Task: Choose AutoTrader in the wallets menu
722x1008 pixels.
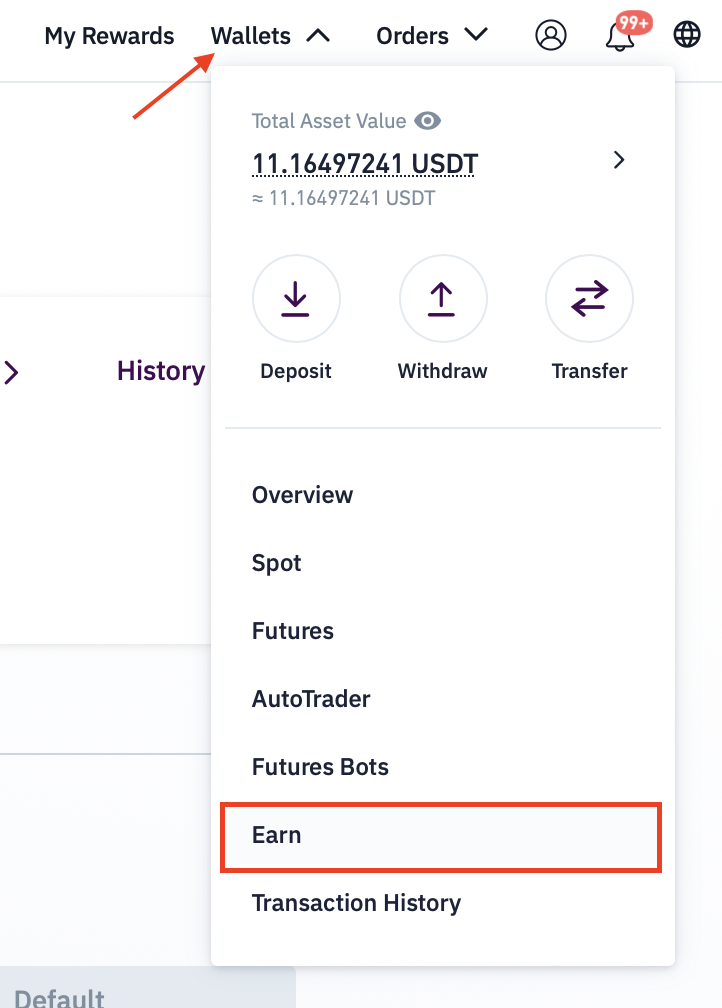Action: point(311,699)
